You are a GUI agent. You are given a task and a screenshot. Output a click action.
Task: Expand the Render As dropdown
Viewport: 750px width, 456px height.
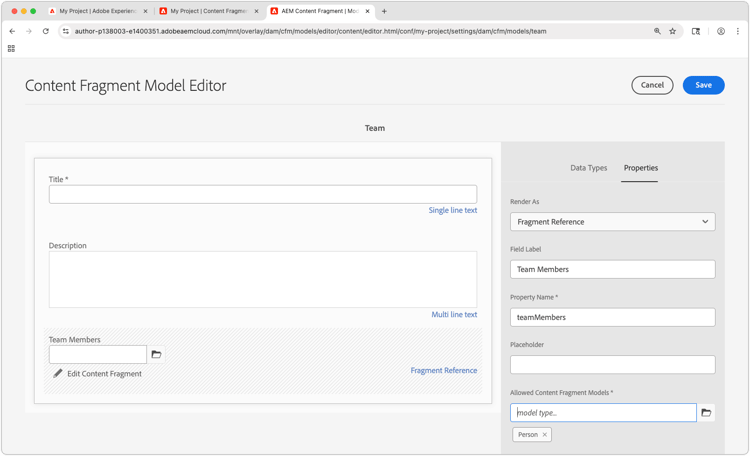coord(612,222)
